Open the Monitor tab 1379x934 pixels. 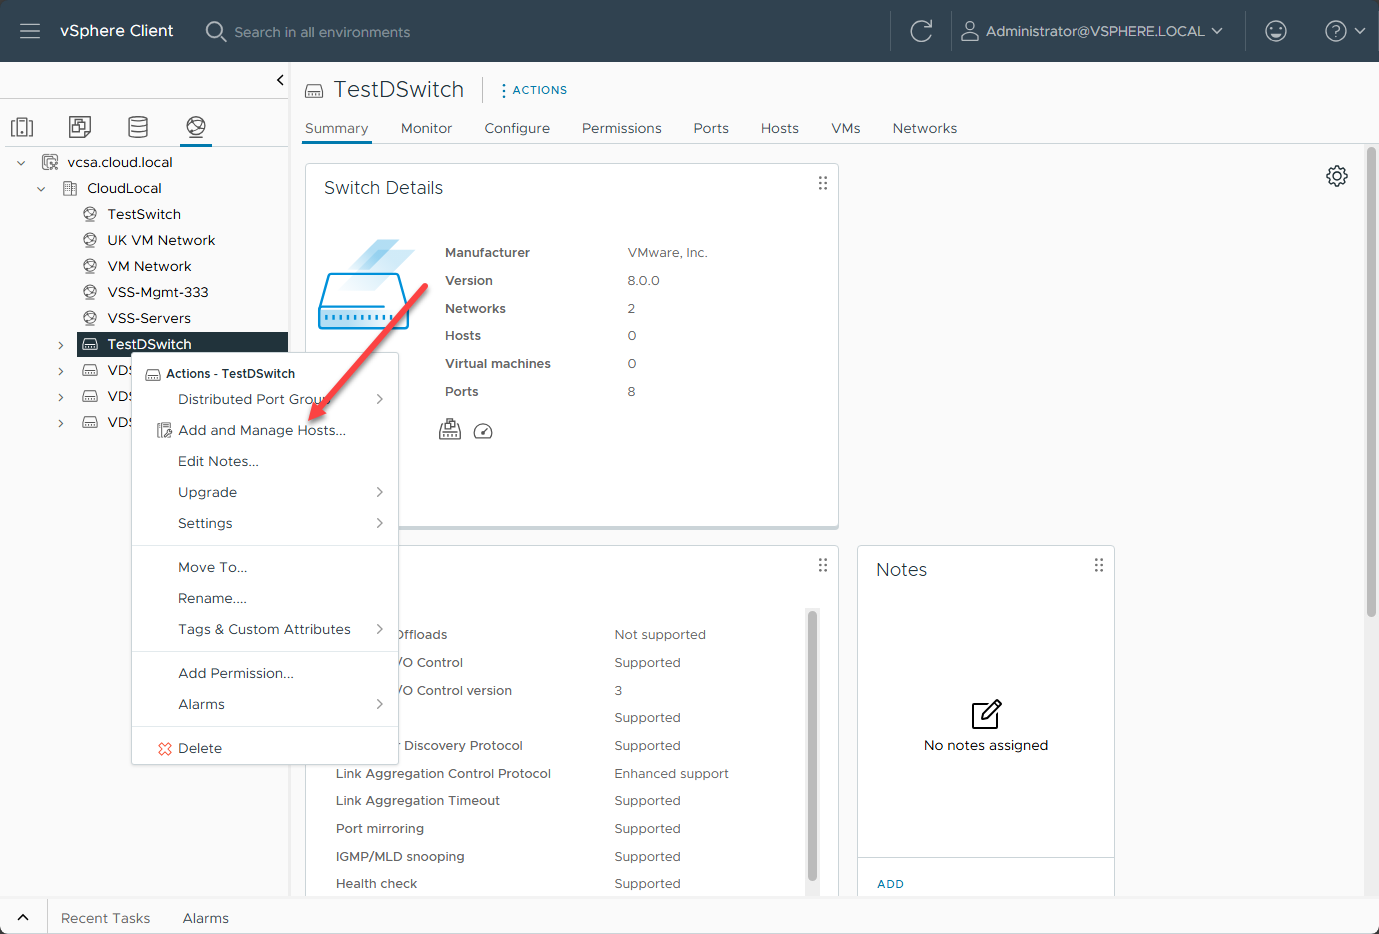coord(426,128)
